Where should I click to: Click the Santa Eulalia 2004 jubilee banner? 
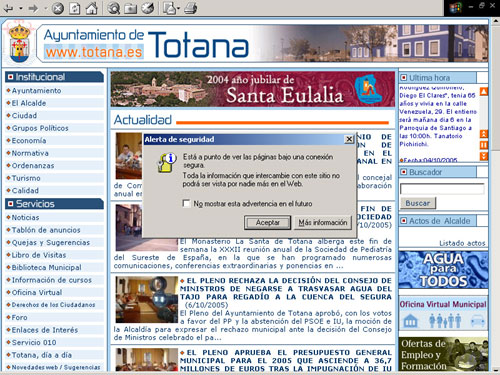[x=253, y=89]
